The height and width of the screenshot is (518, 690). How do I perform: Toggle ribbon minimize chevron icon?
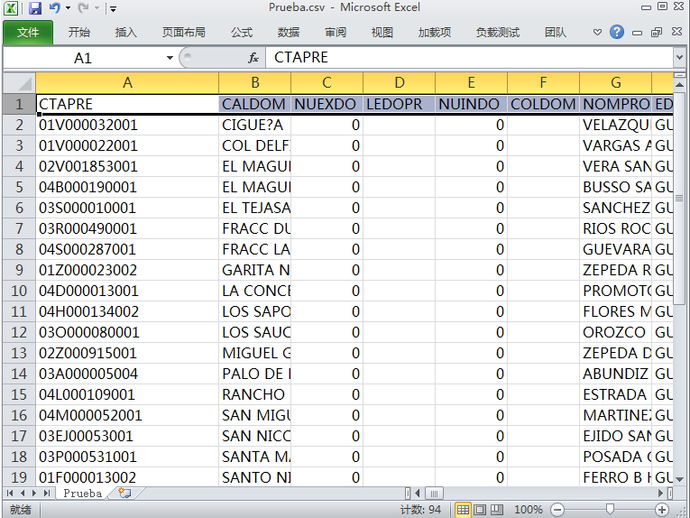point(597,32)
